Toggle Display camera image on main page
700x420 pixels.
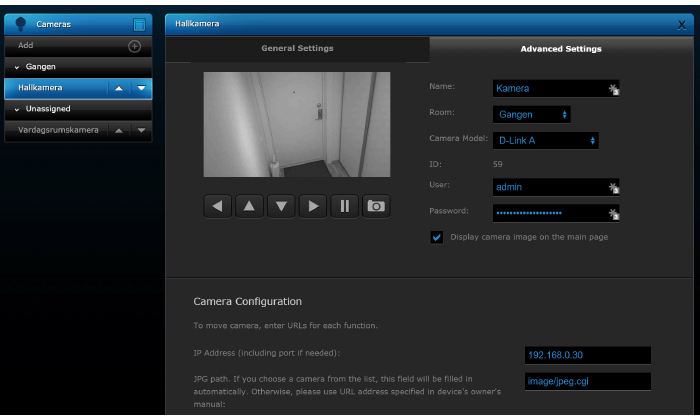click(x=437, y=237)
